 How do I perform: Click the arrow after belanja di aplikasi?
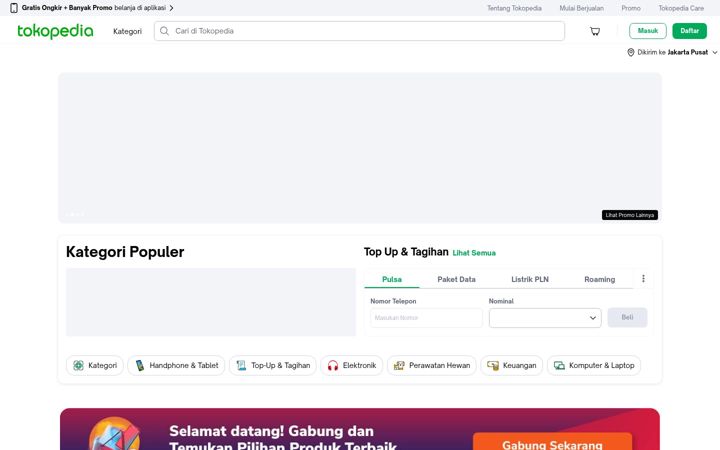pyautogui.click(x=171, y=8)
